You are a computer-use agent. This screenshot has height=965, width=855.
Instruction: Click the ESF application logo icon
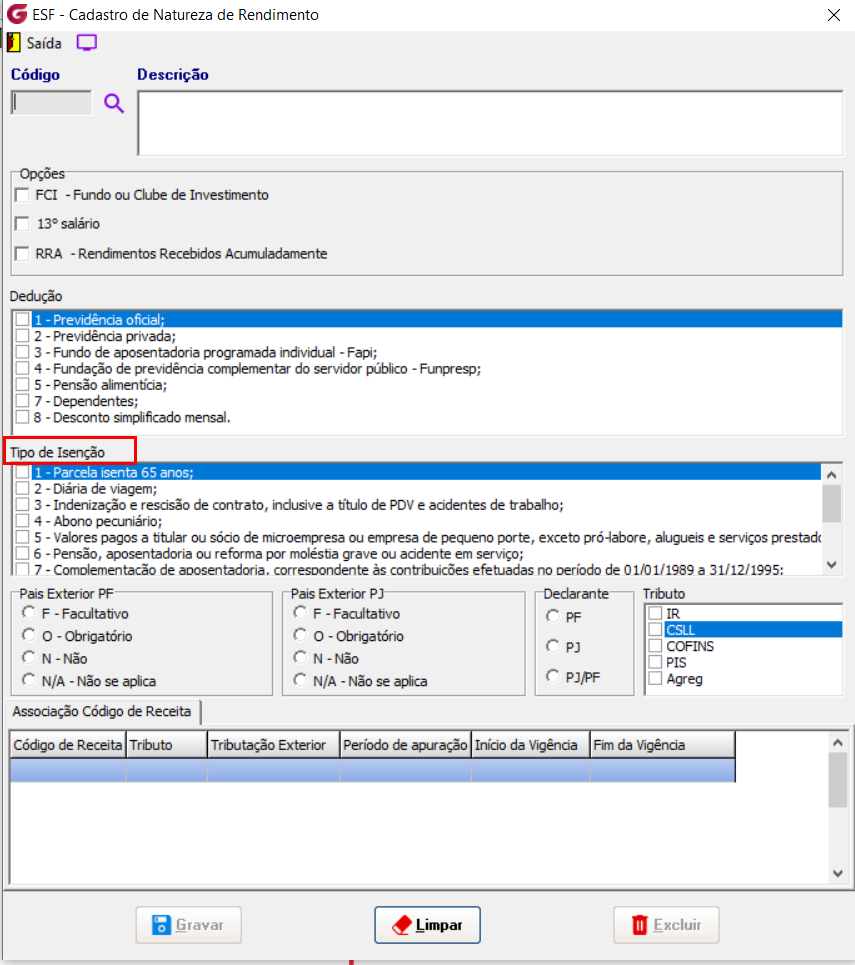(17, 14)
